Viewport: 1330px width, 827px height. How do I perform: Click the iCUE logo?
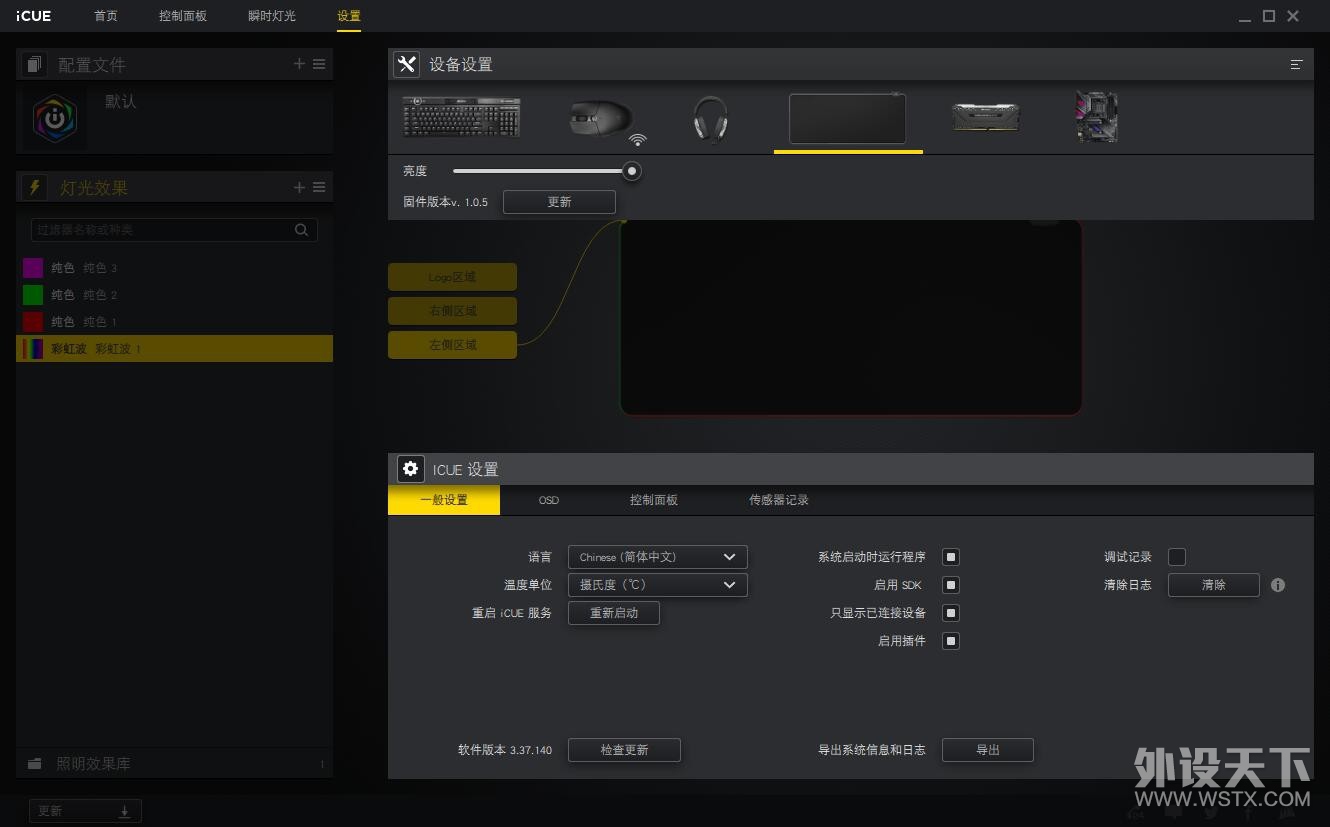34,16
